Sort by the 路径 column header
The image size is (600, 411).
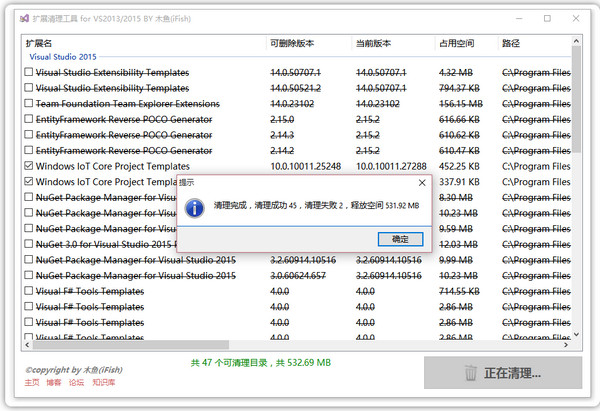535,43
